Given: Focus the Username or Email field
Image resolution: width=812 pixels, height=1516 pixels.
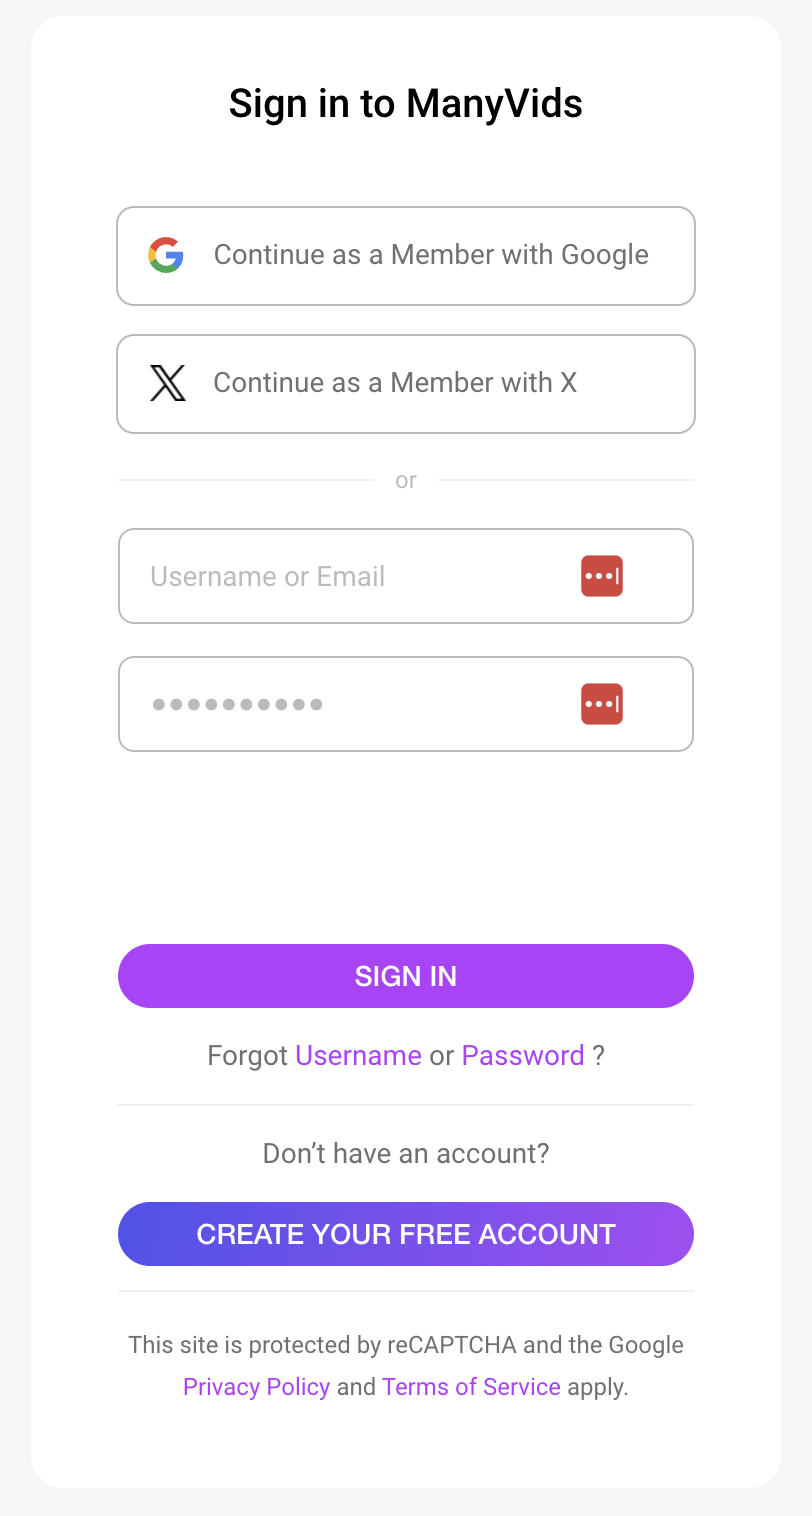Looking at the screenshot, I should pyautogui.click(x=350, y=576).
